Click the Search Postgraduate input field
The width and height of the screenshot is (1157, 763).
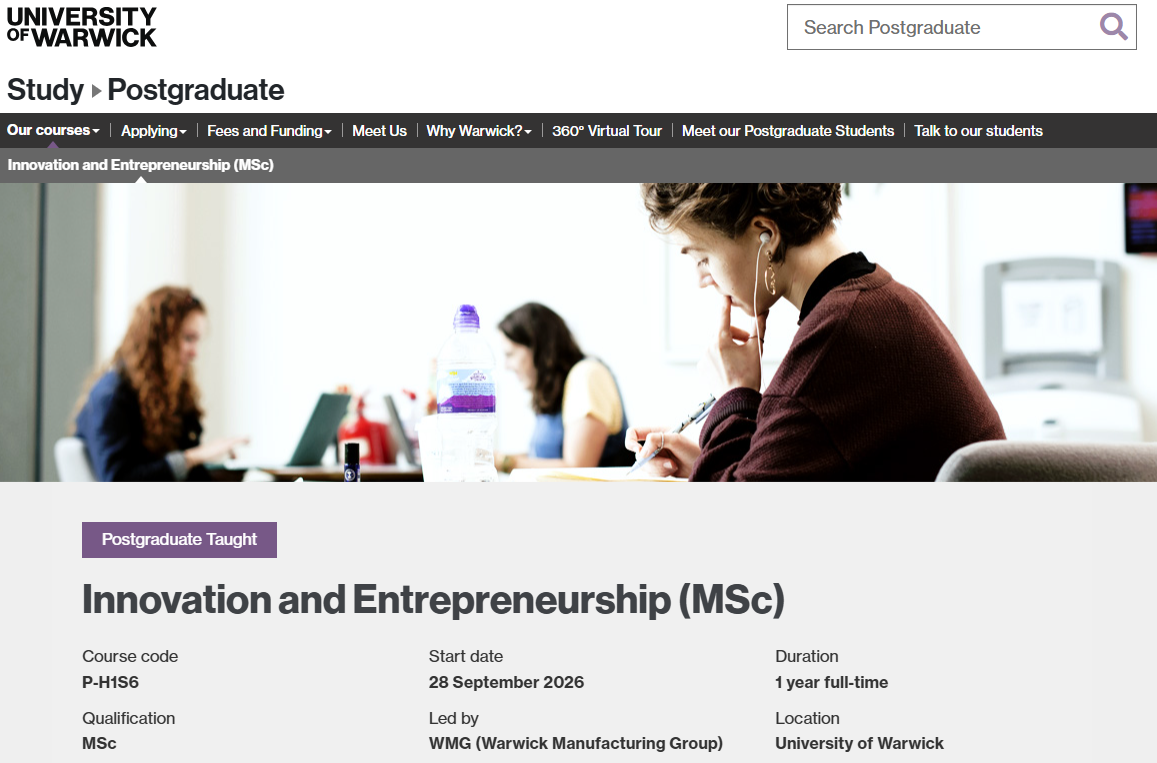[x=940, y=27]
